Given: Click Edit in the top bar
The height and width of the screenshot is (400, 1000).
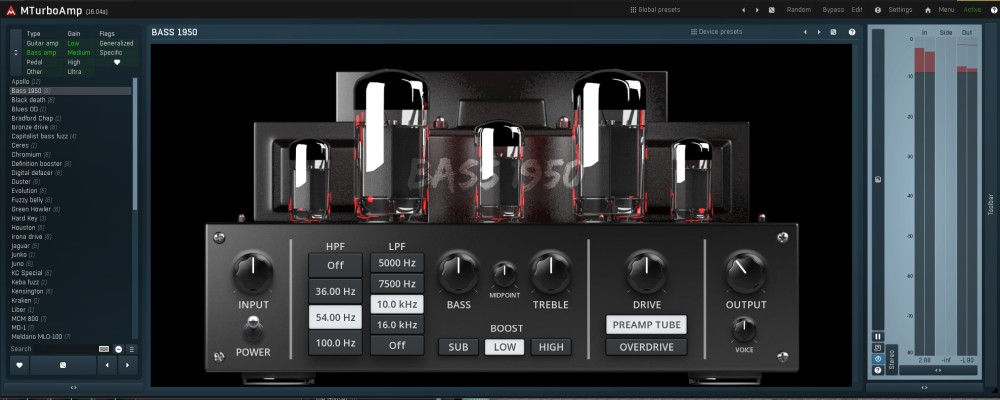Looking at the screenshot, I should (857, 9).
